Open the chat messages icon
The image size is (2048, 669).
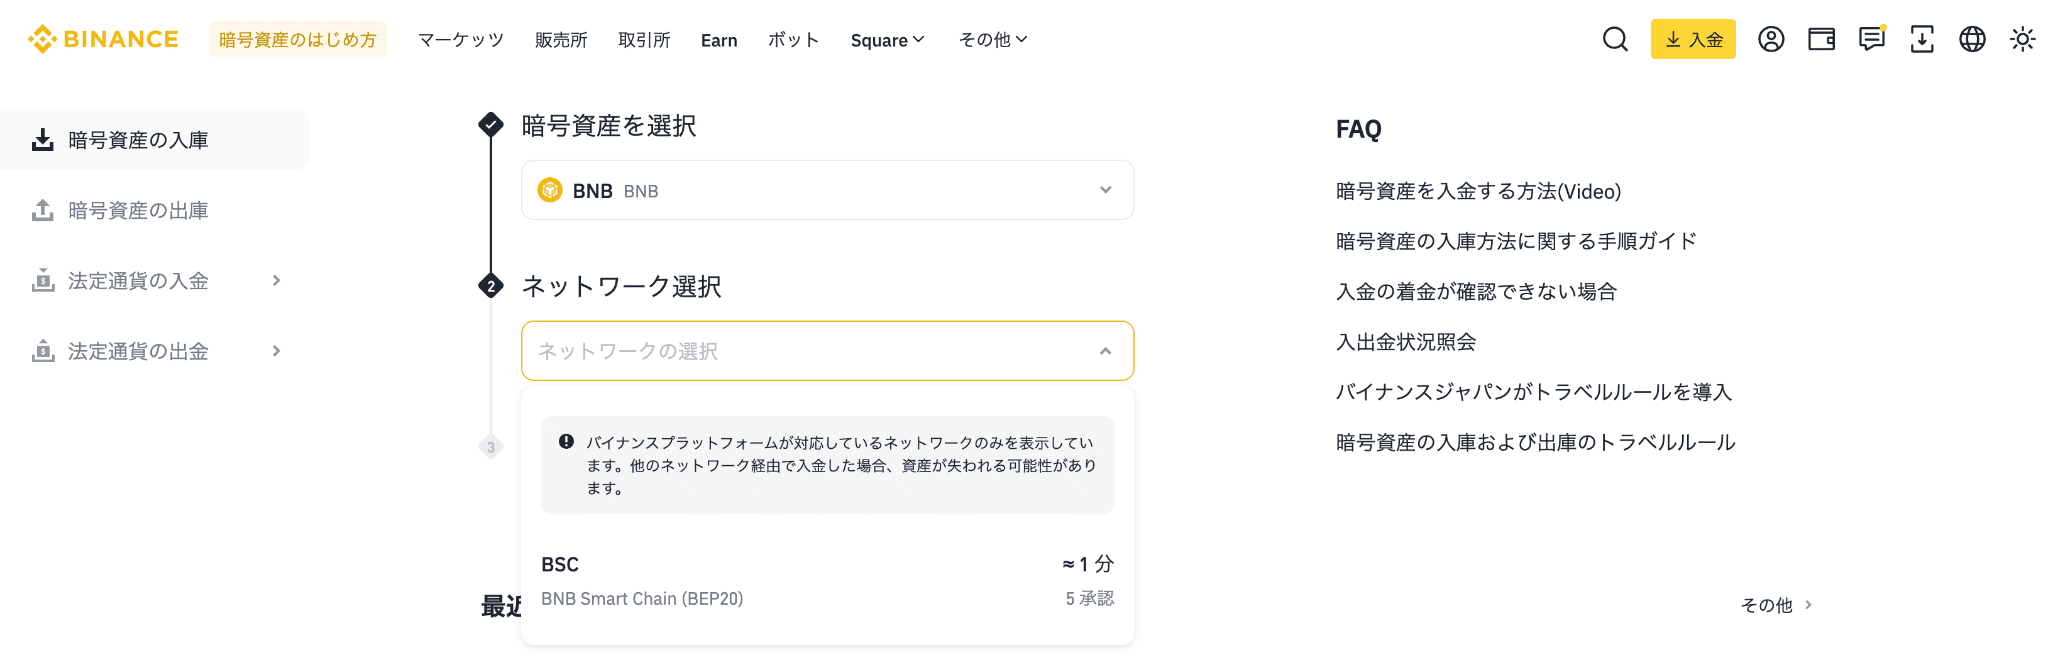[1871, 40]
